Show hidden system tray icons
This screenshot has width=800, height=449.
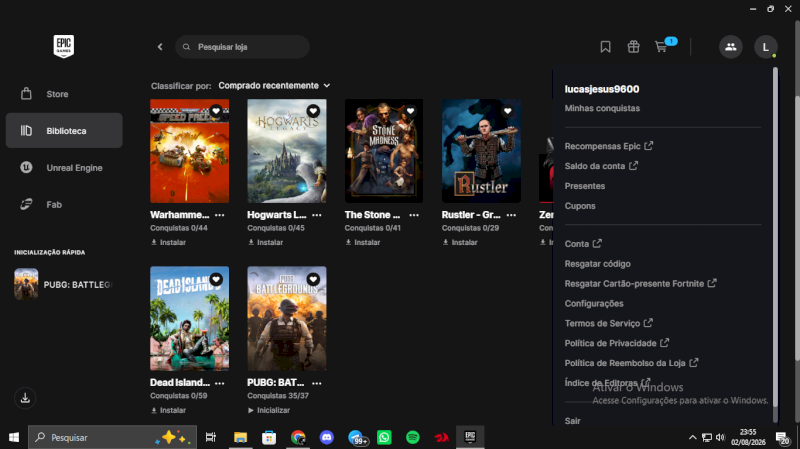click(x=692, y=437)
